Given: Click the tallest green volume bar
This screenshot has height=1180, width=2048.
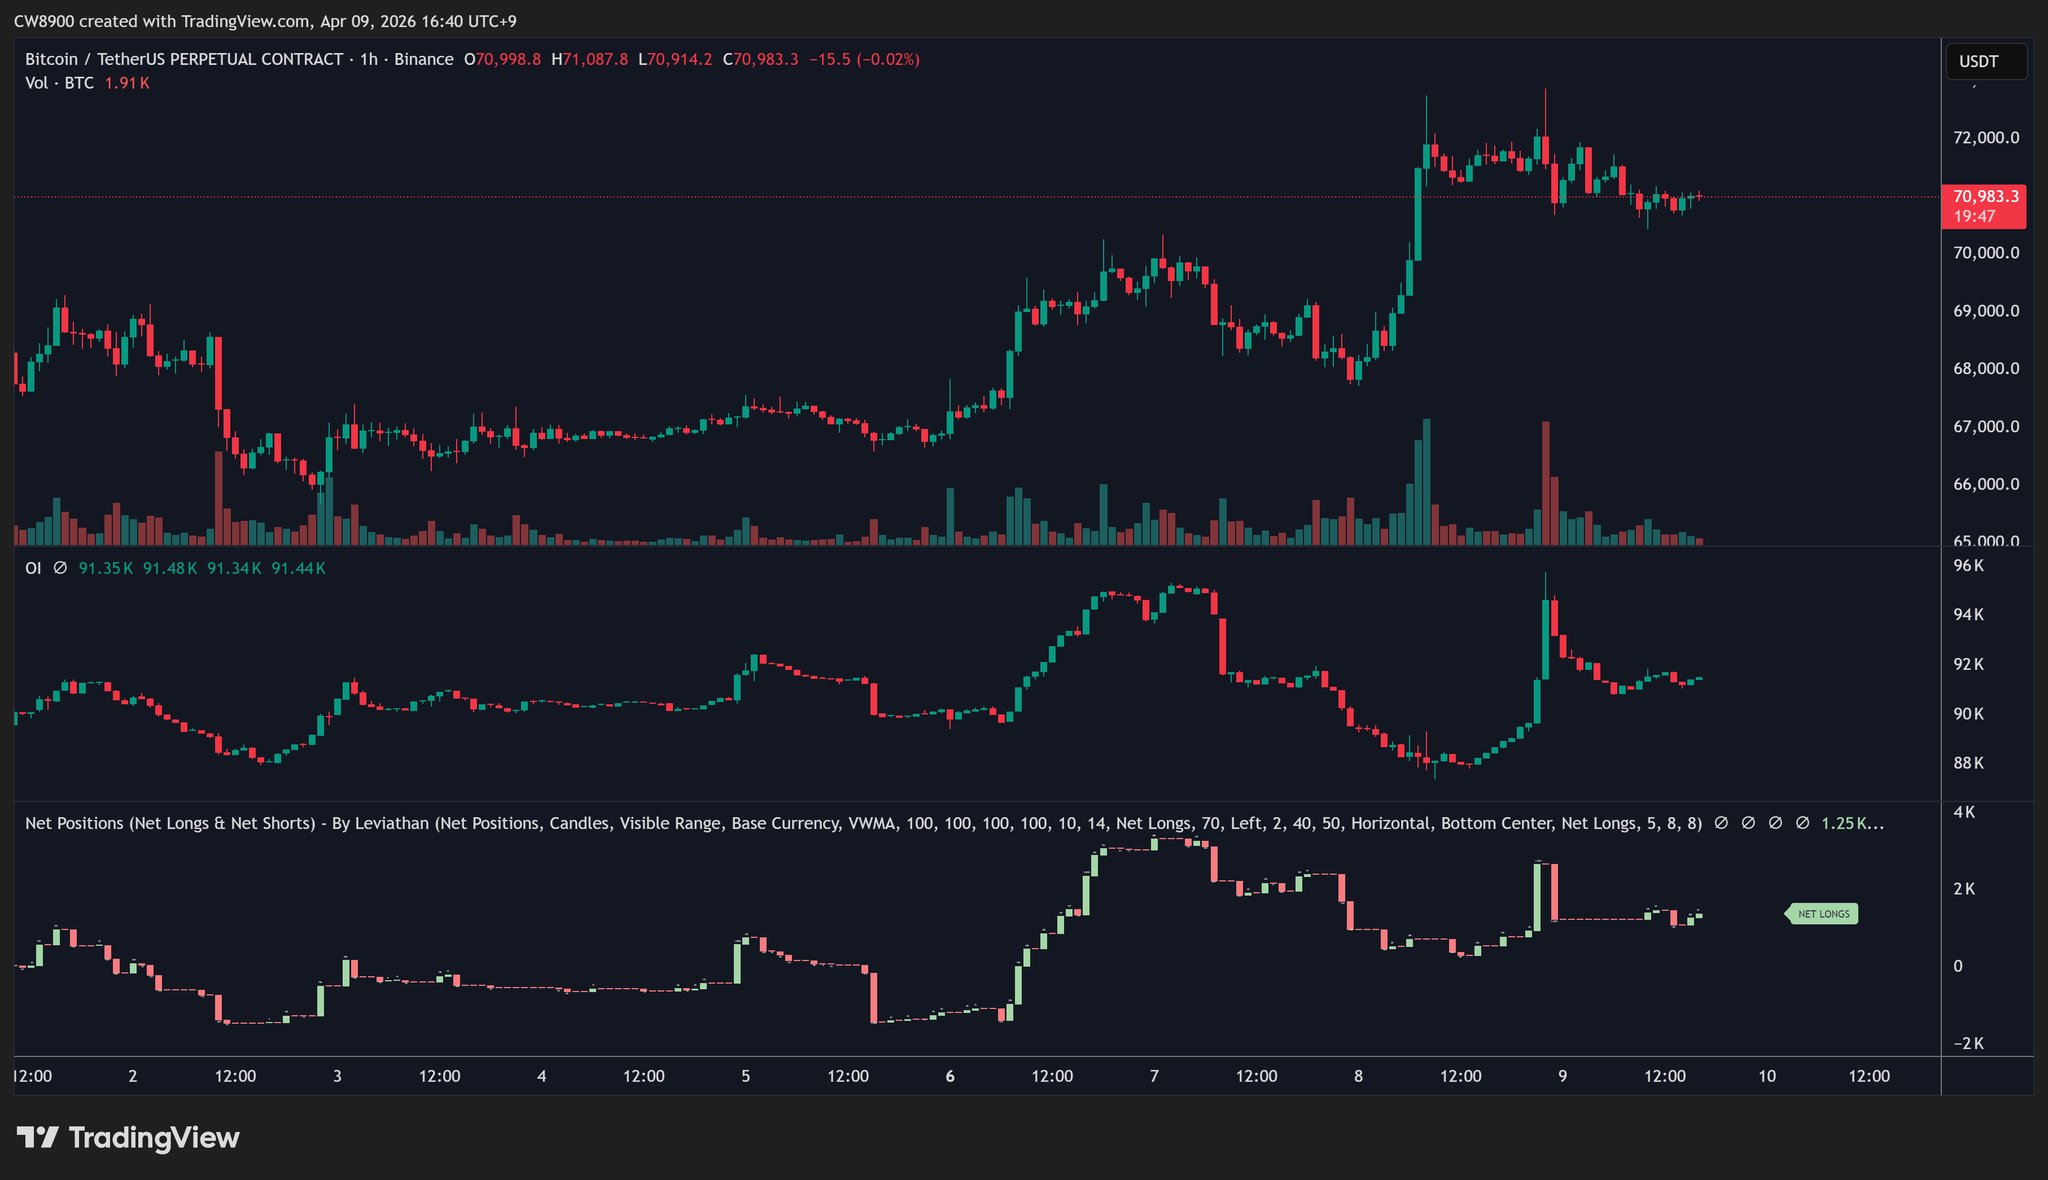Looking at the screenshot, I should click(1426, 482).
